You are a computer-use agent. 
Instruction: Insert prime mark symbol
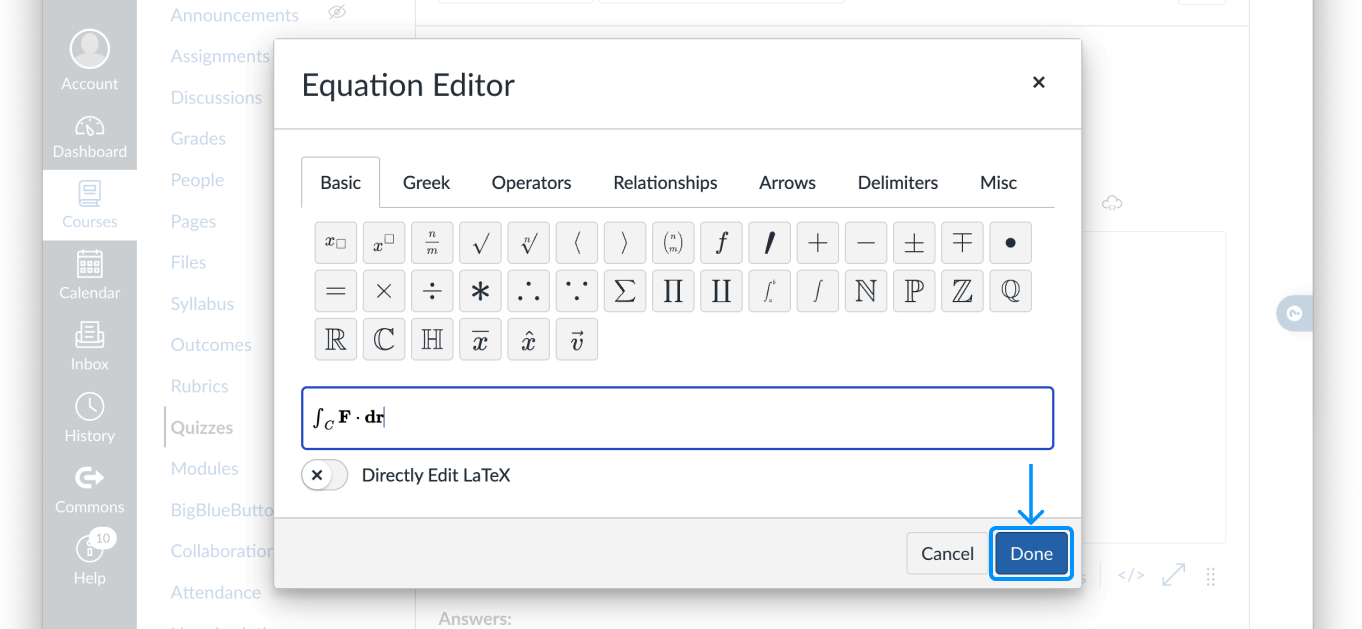769,242
